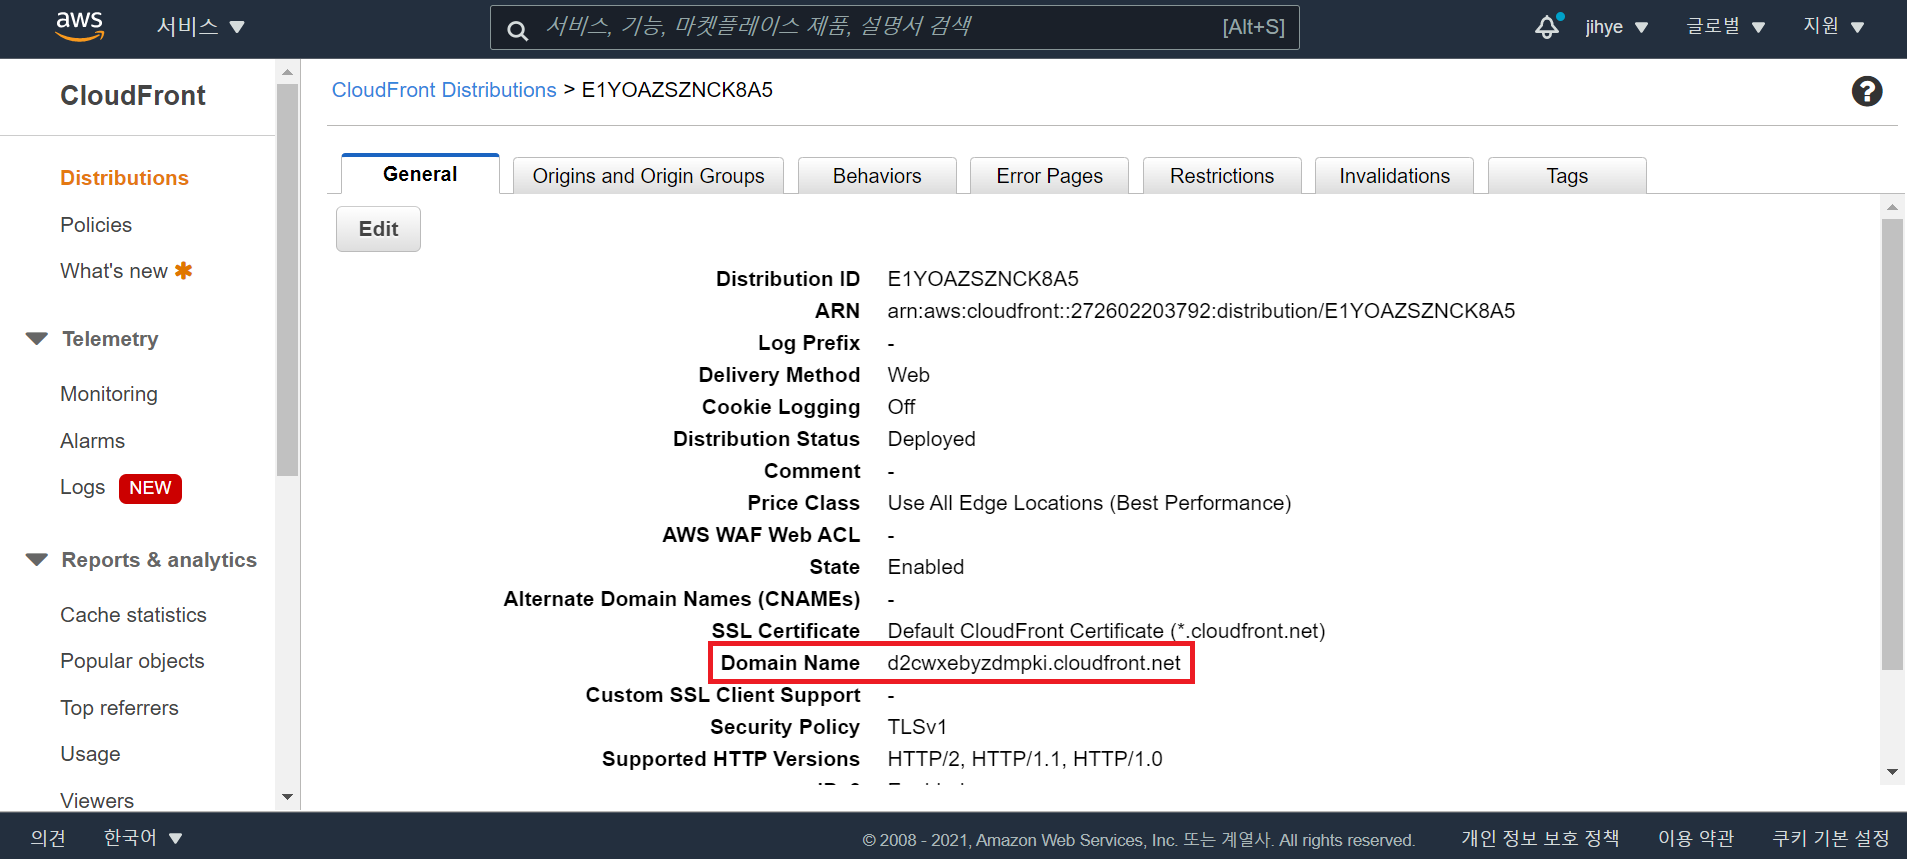Screen dimensions: 1907x859
Task: Click the Deployed status value
Action: [931, 439]
